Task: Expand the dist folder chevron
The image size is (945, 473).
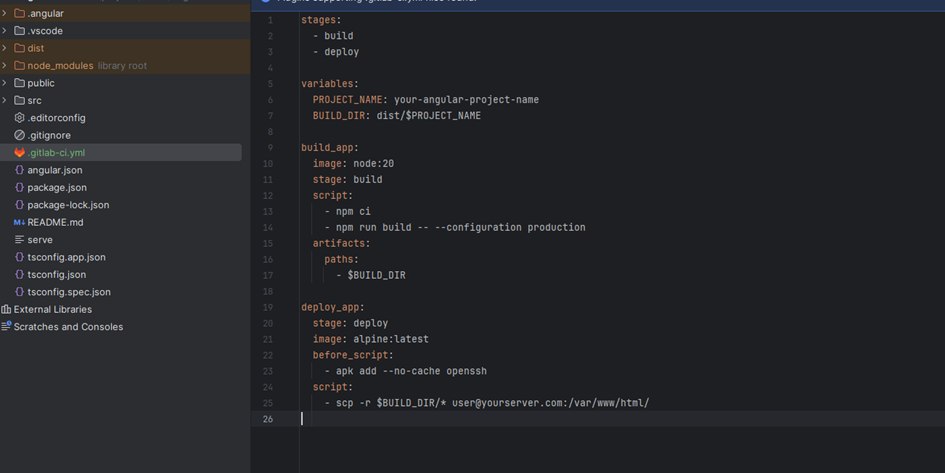Action: [x=5, y=48]
